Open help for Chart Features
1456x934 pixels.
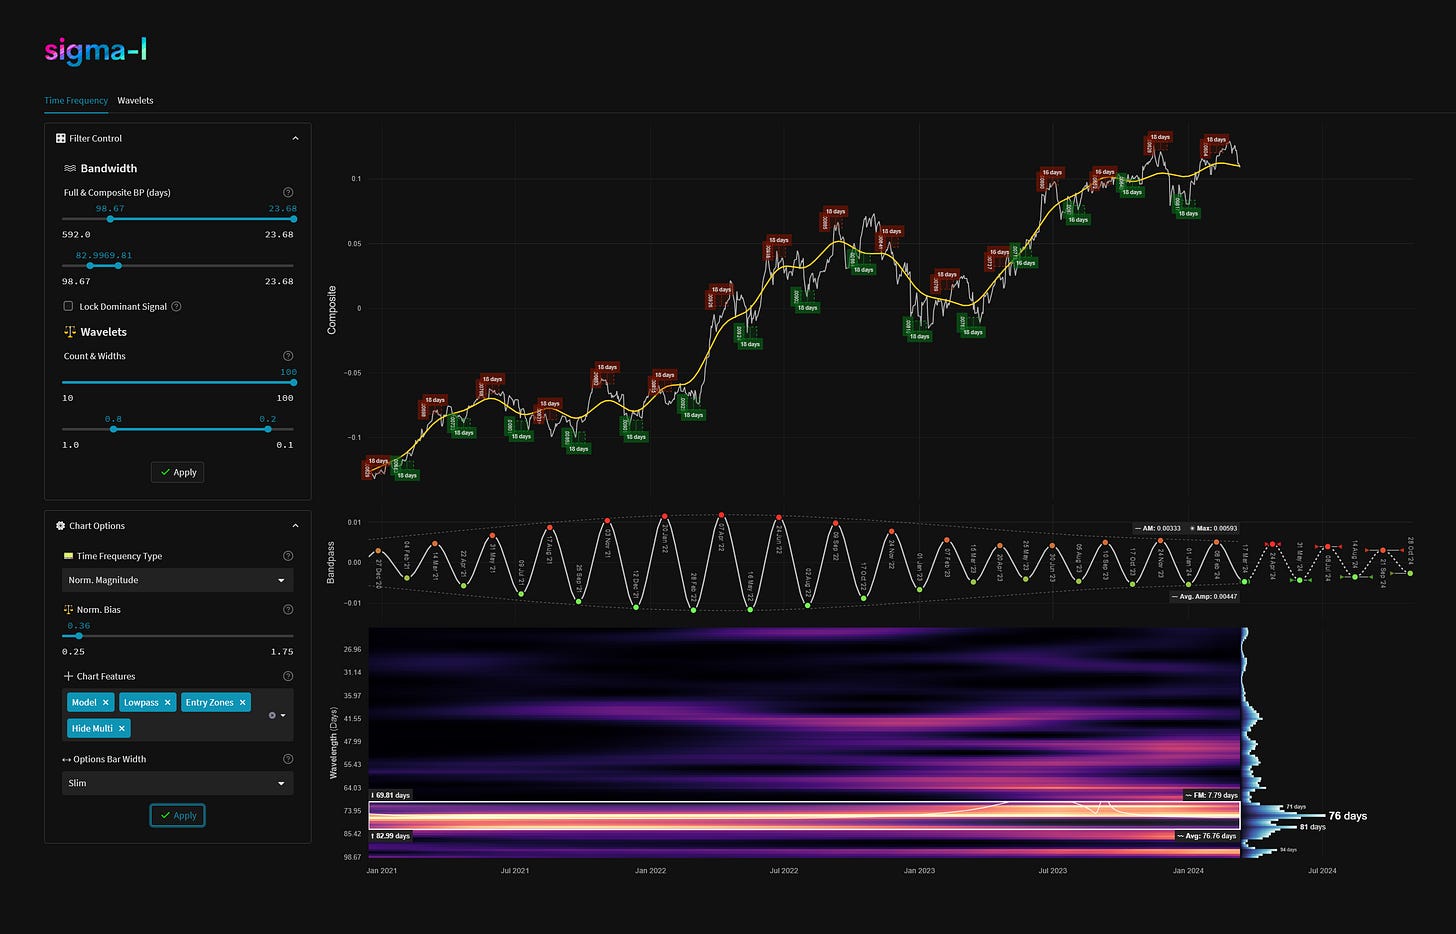tap(288, 676)
